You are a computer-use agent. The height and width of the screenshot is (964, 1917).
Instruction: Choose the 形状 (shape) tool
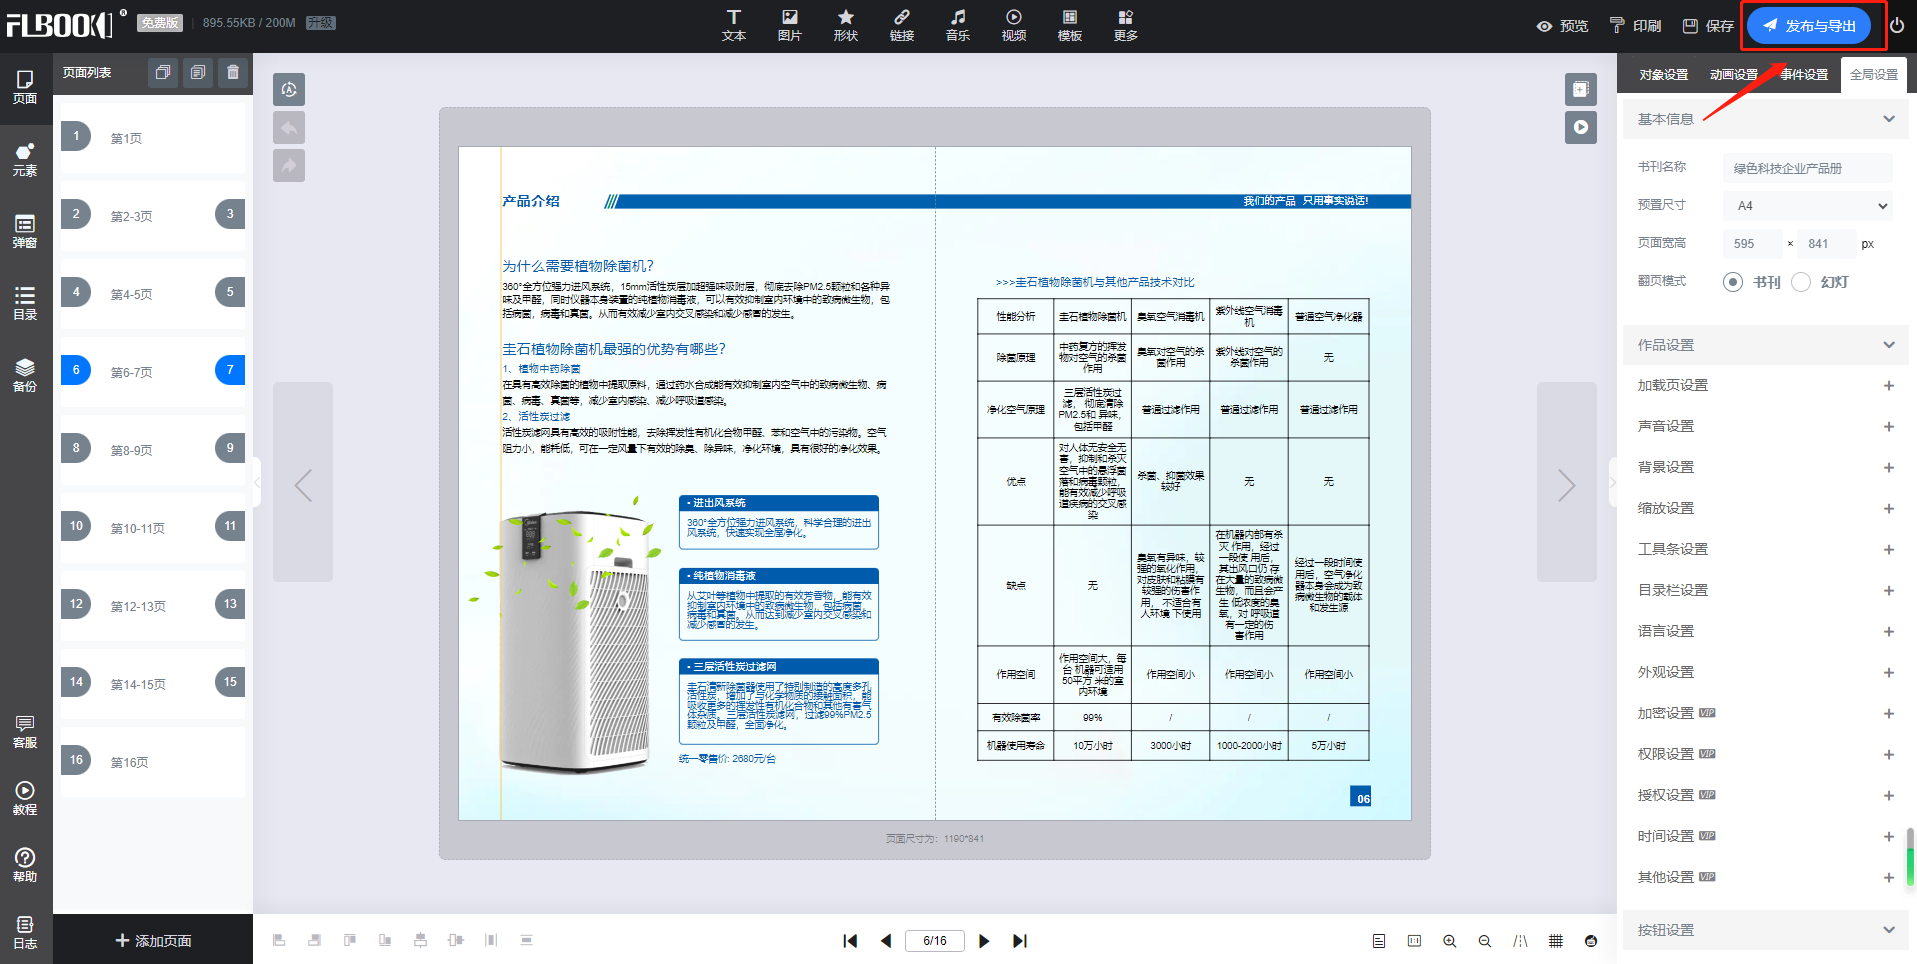(x=845, y=25)
